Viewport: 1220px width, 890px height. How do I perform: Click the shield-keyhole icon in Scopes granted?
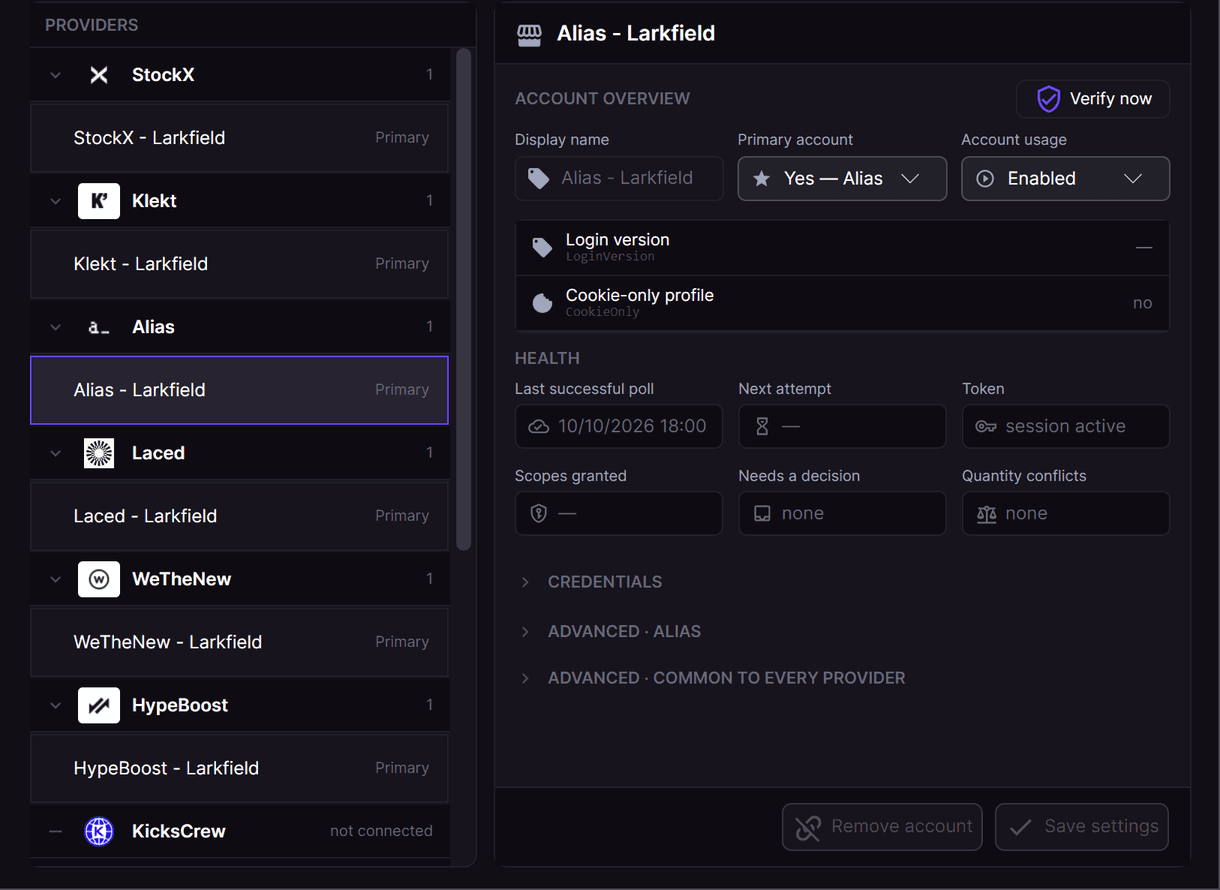539,513
